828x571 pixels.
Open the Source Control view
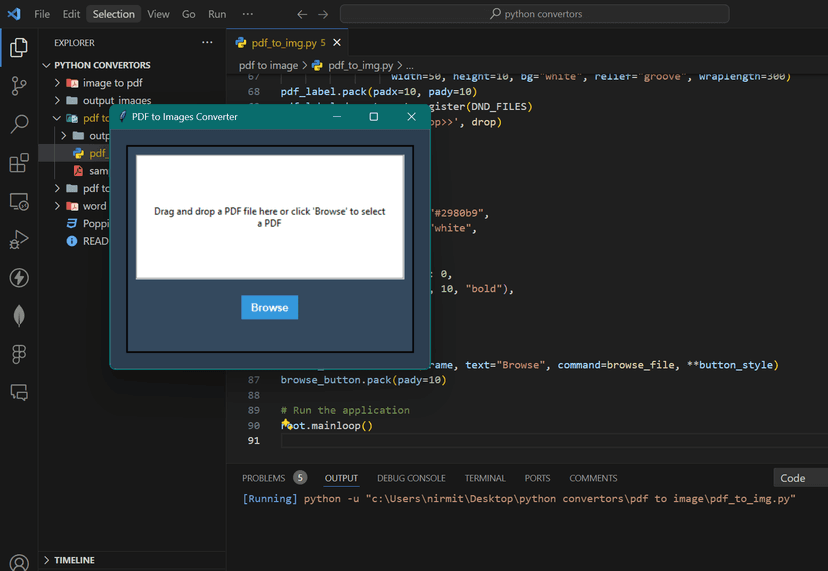point(19,86)
